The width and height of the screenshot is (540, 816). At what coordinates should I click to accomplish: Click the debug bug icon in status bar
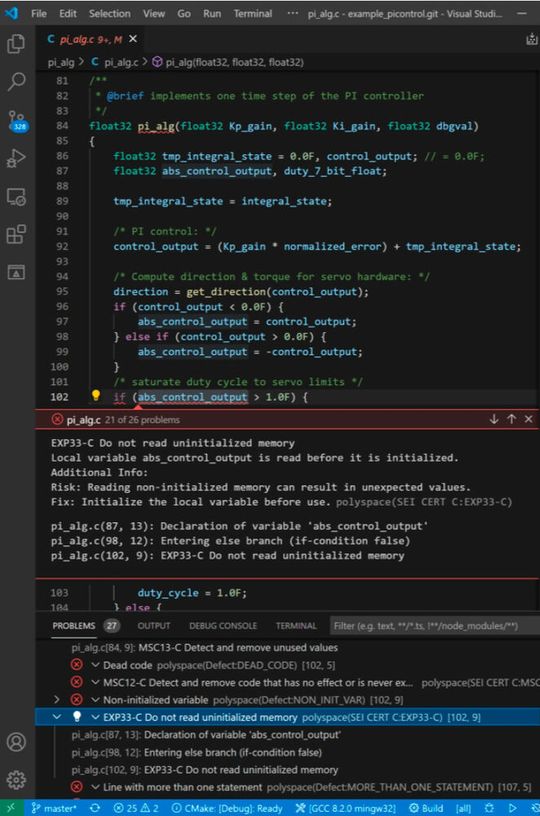(490, 808)
